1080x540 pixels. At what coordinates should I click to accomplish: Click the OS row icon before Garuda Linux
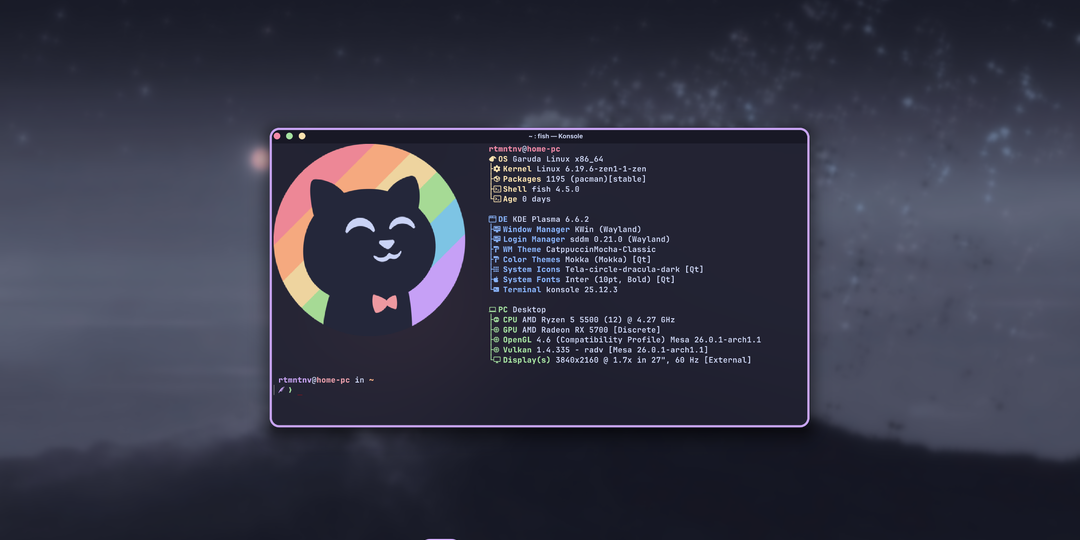(x=492, y=159)
